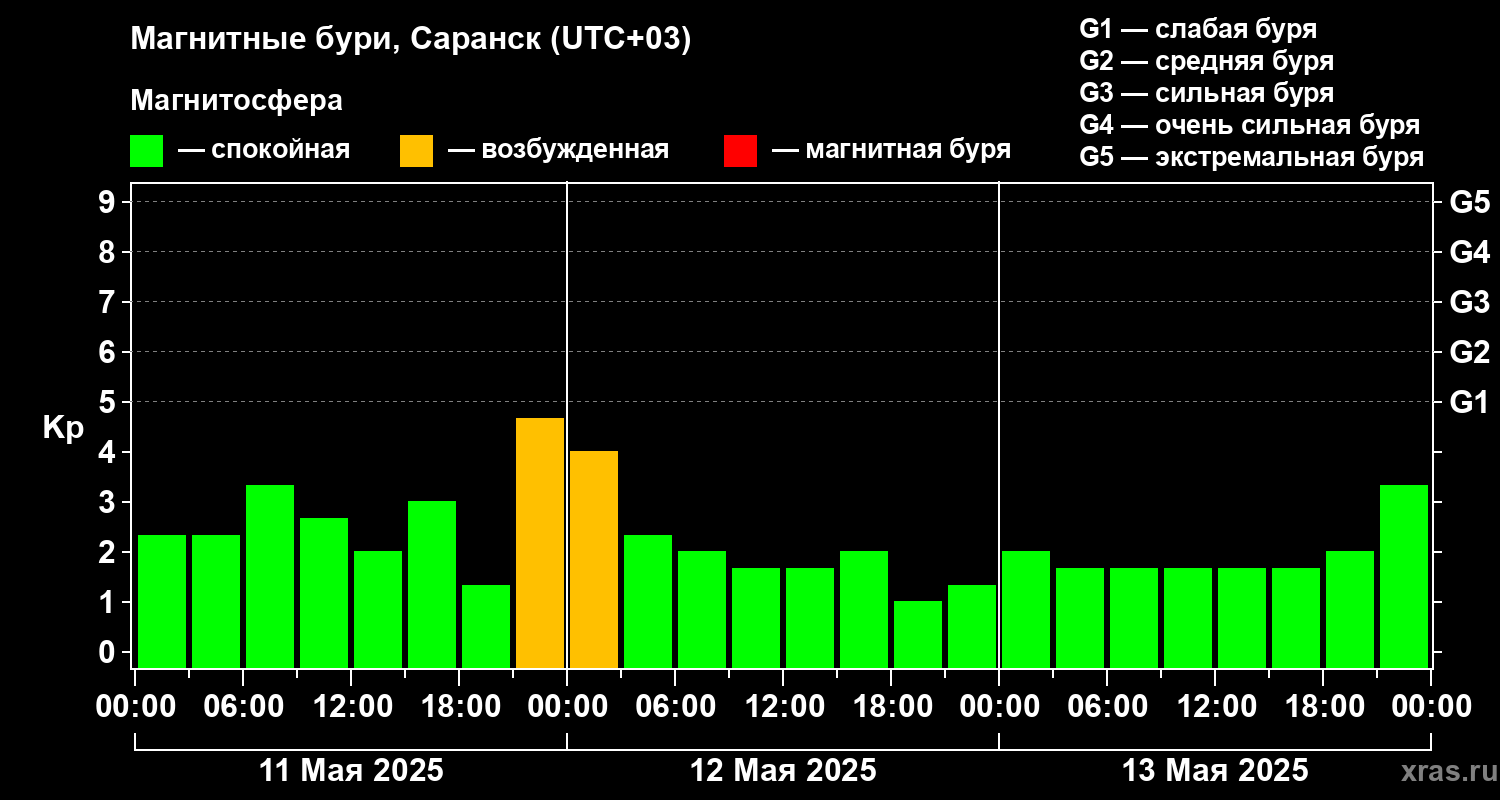Click the last green bar on 13 May
The width and height of the screenshot is (1500, 800).
[1404, 575]
